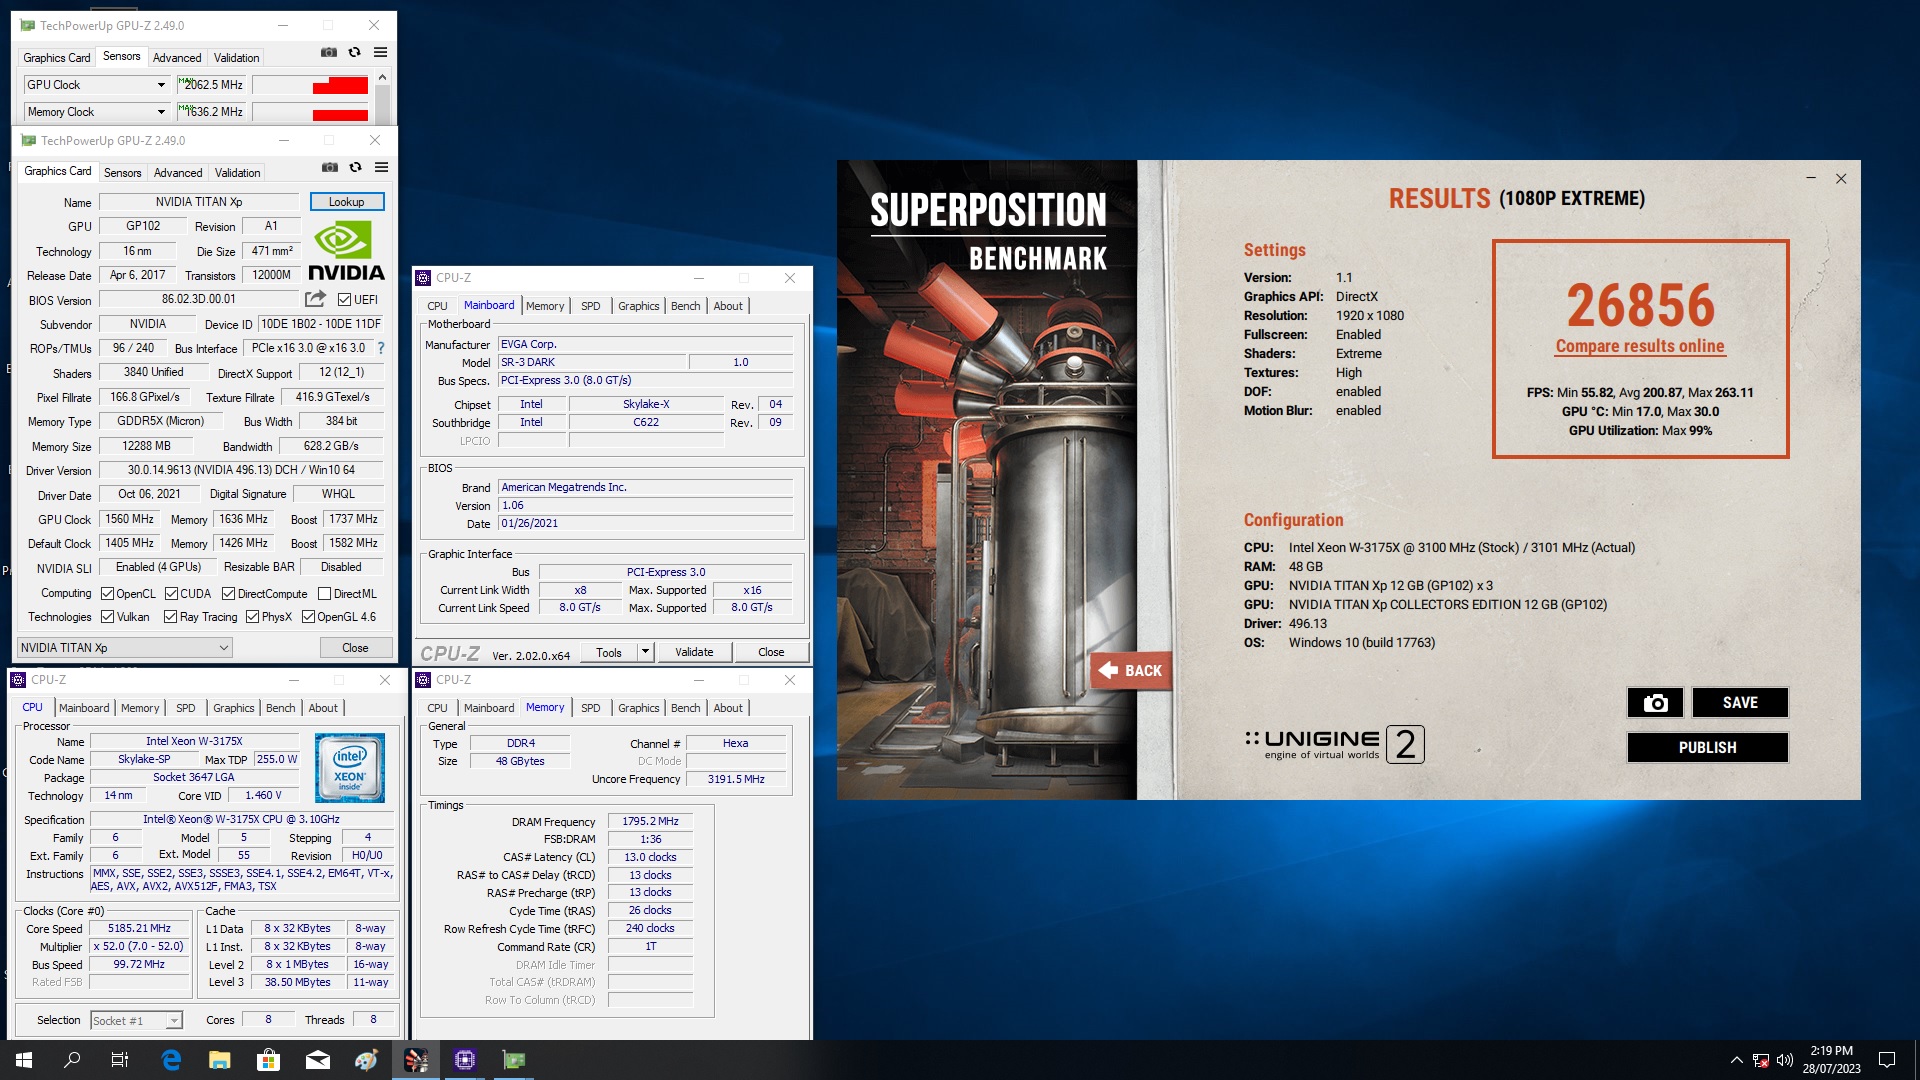Click the BACK button in Superposition

coord(1130,670)
